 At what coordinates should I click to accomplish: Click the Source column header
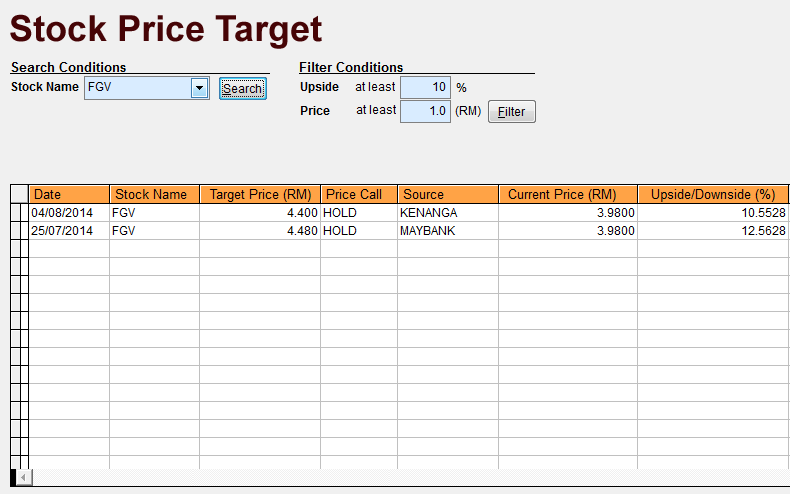448,194
